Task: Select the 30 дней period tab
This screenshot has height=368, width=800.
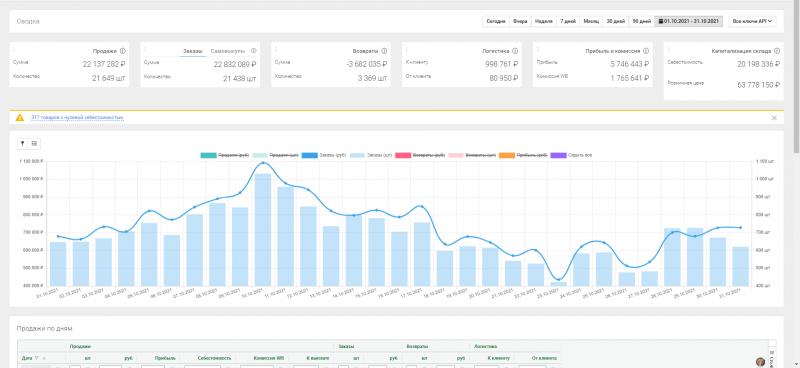Action: 615,21
